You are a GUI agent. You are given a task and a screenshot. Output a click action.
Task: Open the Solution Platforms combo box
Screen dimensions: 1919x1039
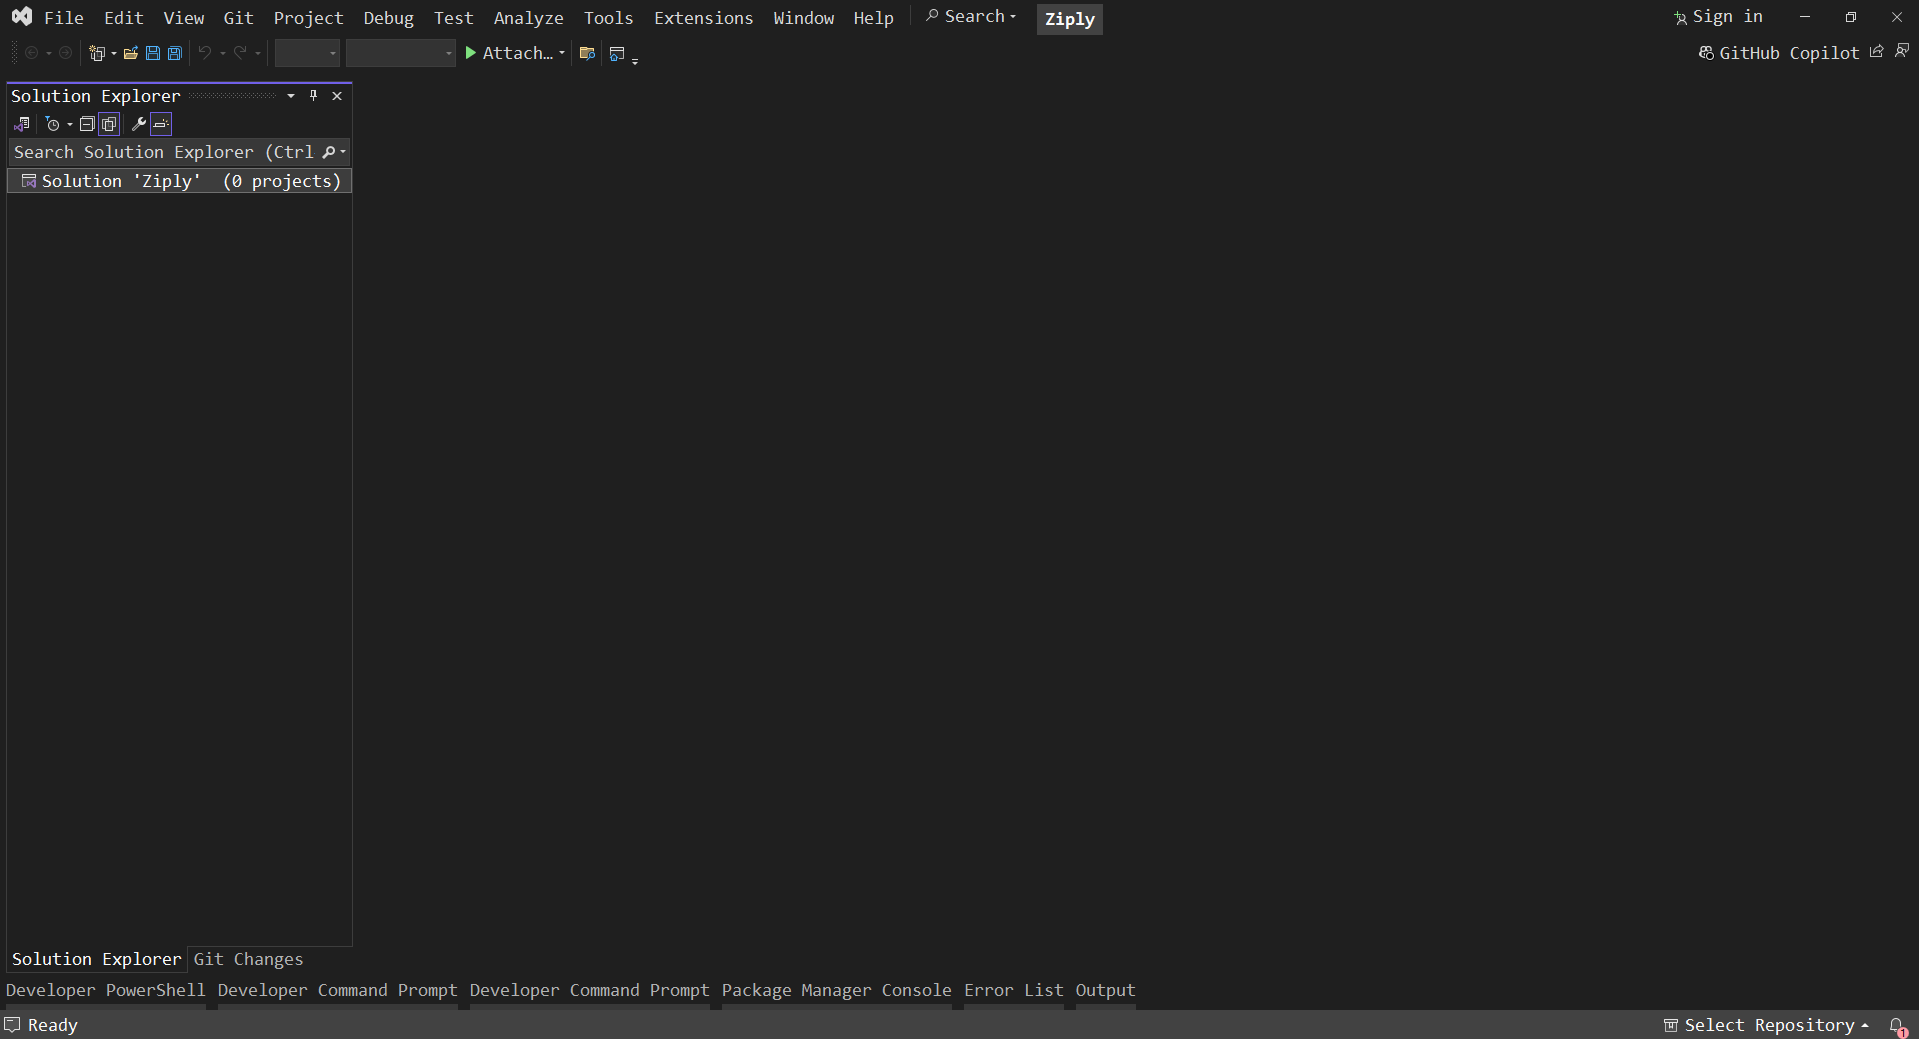coord(401,53)
